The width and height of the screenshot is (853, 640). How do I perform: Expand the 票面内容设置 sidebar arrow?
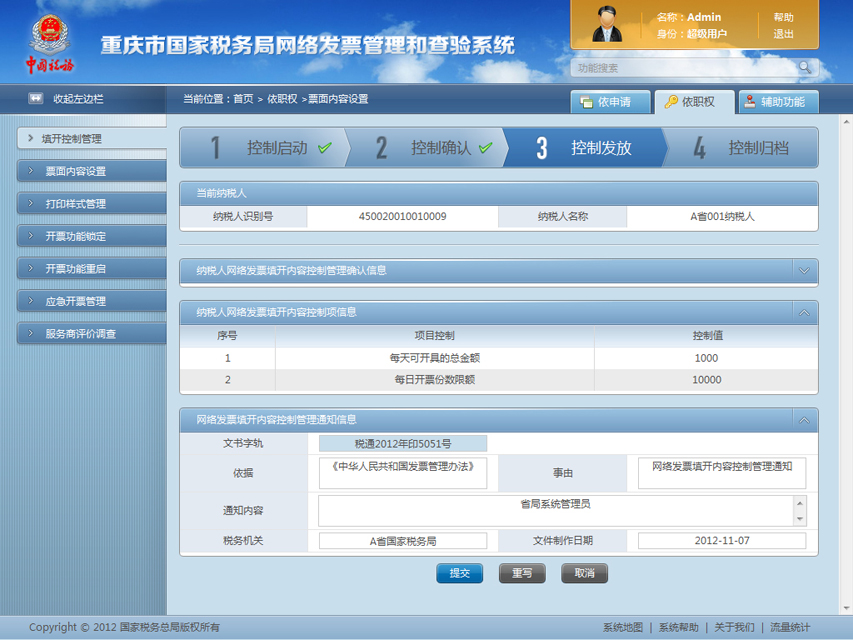tap(31, 171)
